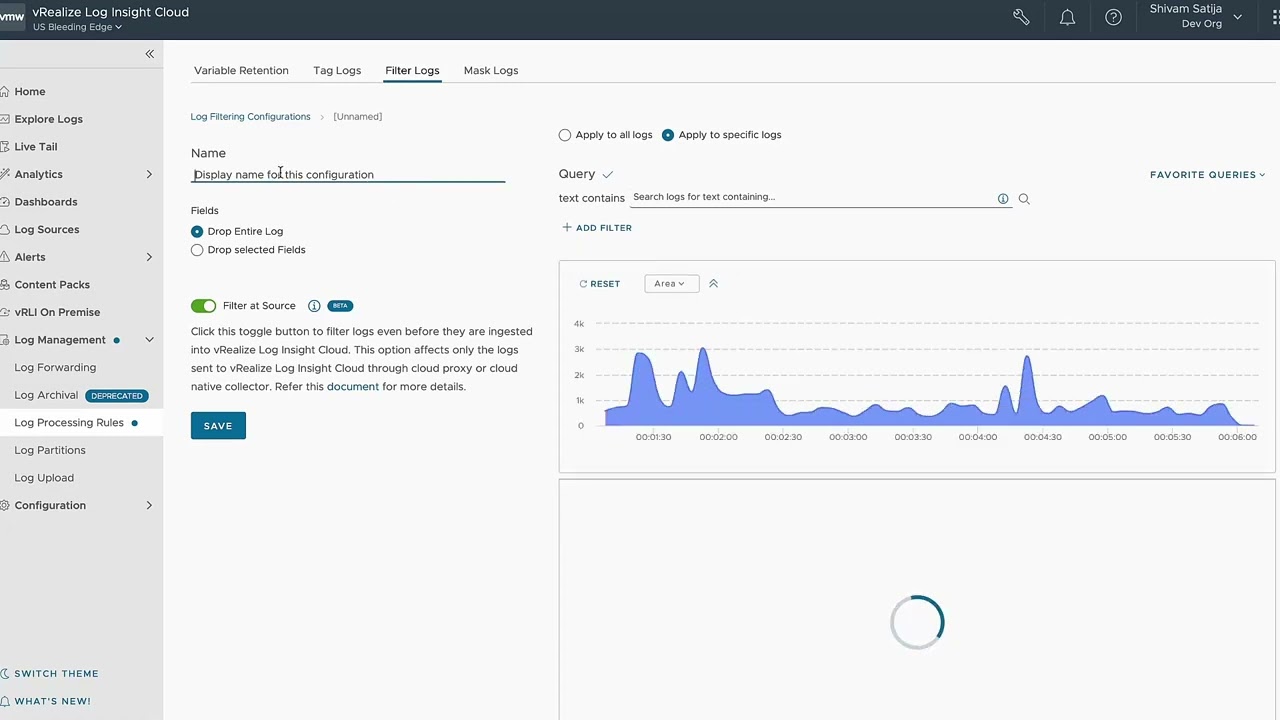Open the wrench tools icon in header
This screenshot has width=1280, height=720.
pos(1021,17)
